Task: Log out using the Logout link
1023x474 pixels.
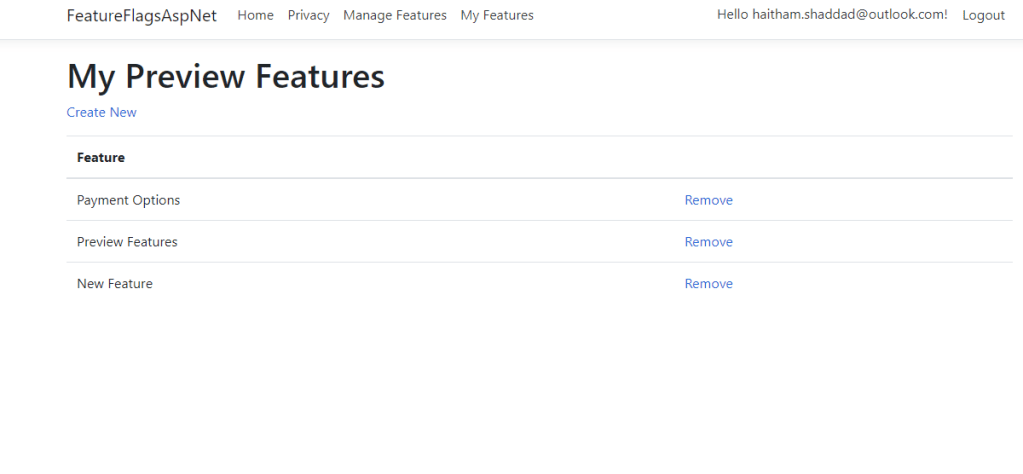Action: [x=983, y=16]
